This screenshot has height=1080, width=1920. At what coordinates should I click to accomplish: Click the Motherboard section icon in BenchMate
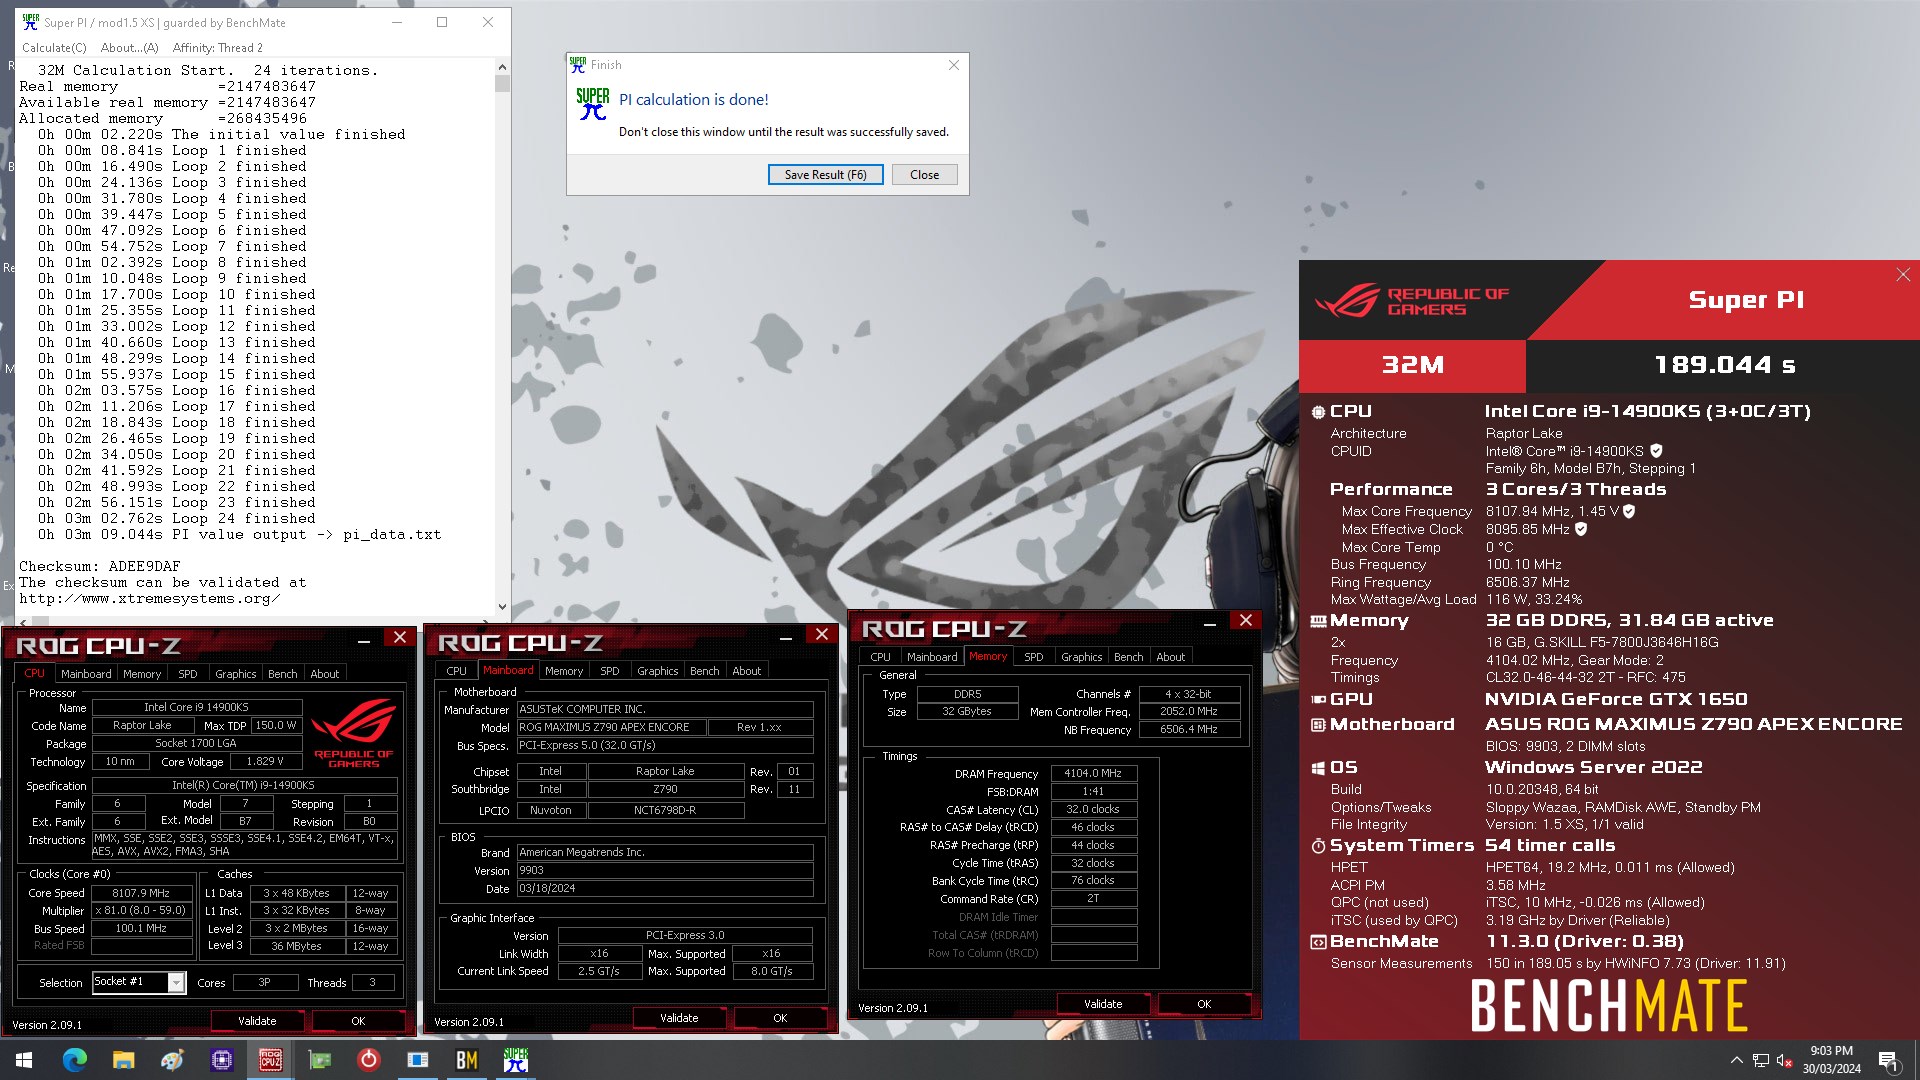point(1318,725)
